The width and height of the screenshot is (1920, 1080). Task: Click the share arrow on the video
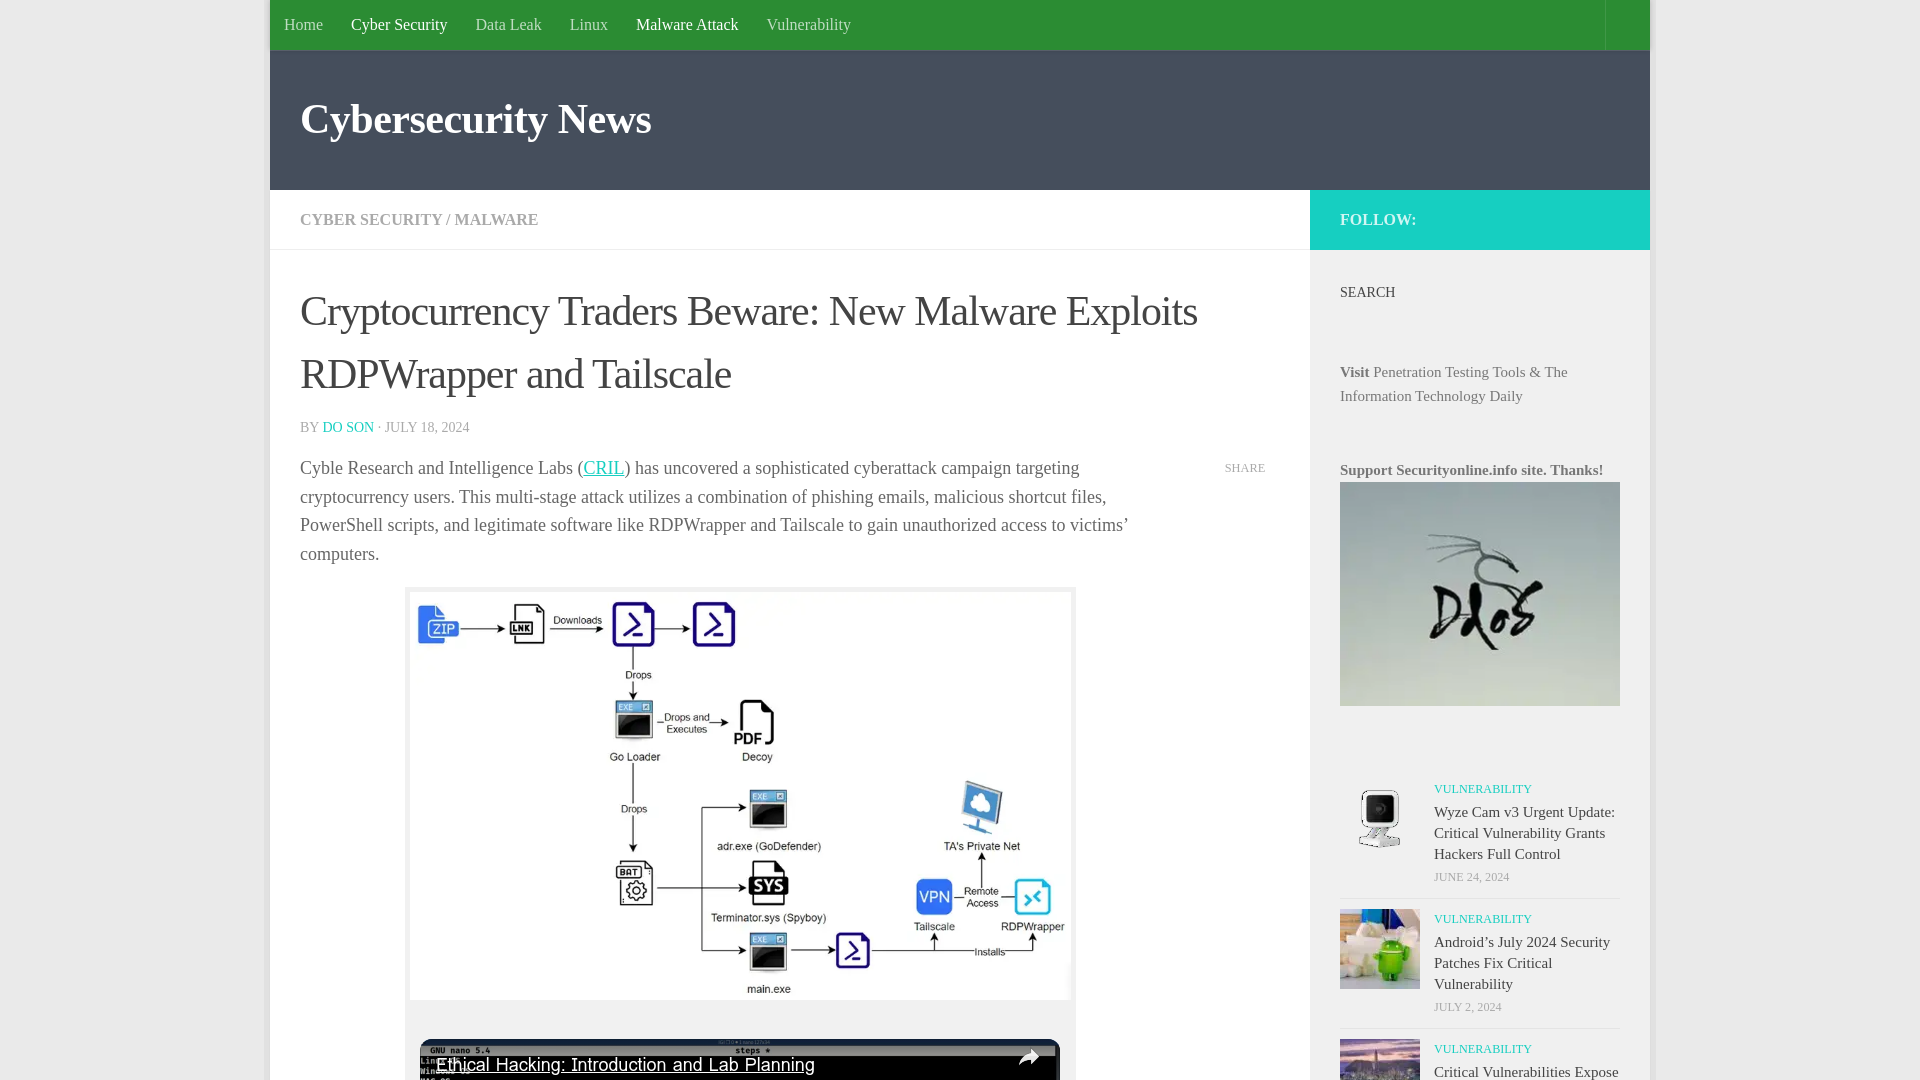1029,1058
